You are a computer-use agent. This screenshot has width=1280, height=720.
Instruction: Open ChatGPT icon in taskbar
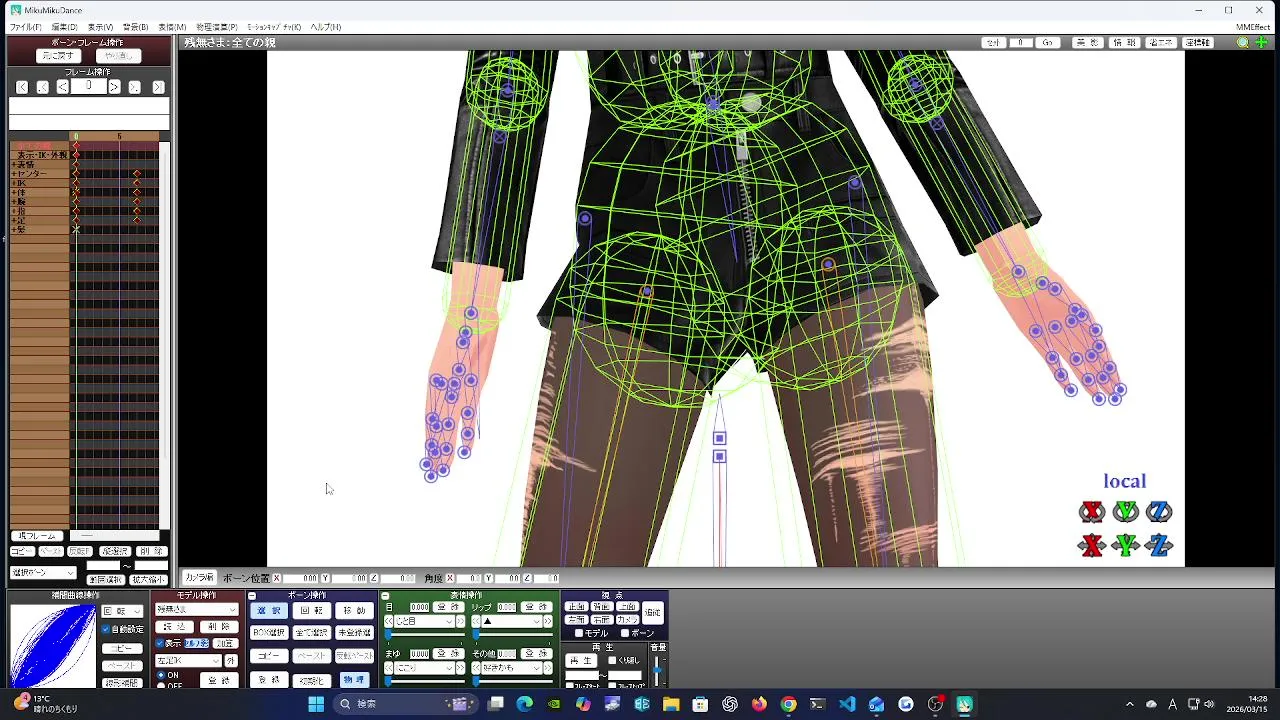click(x=730, y=704)
